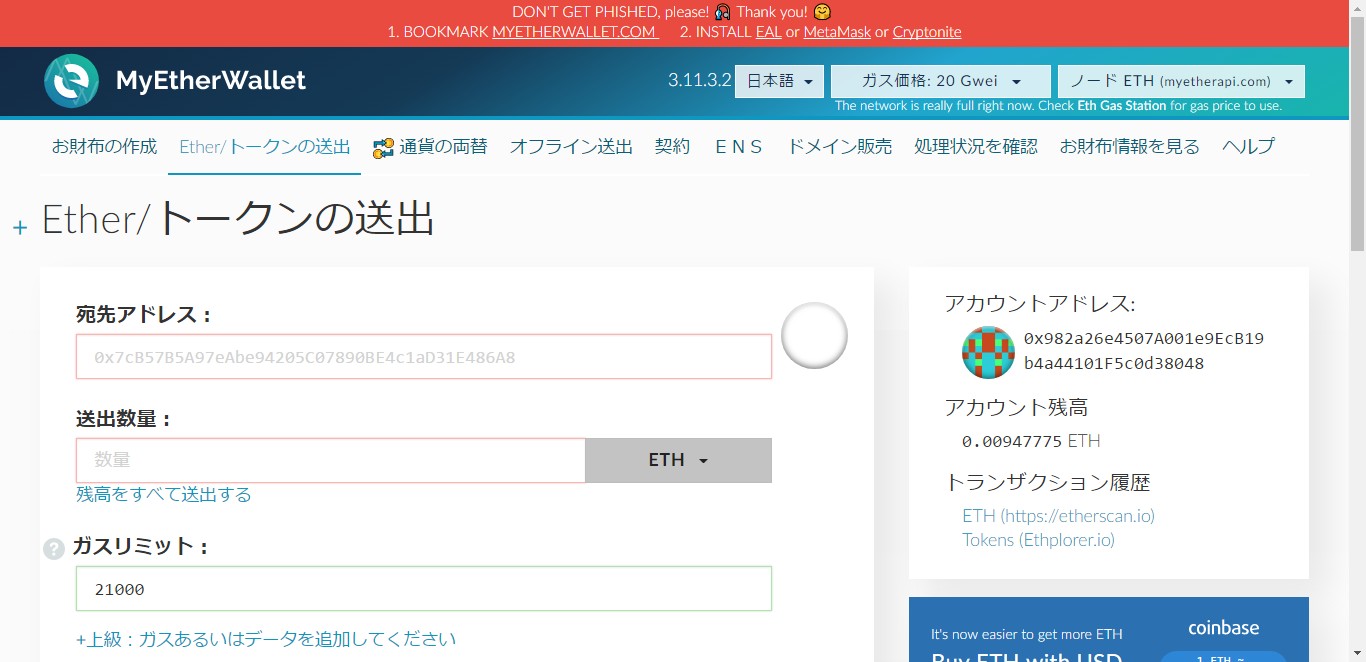The image size is (1366, 662).
Task: Go to the ドメイン販売 tab
Action: 840,147
